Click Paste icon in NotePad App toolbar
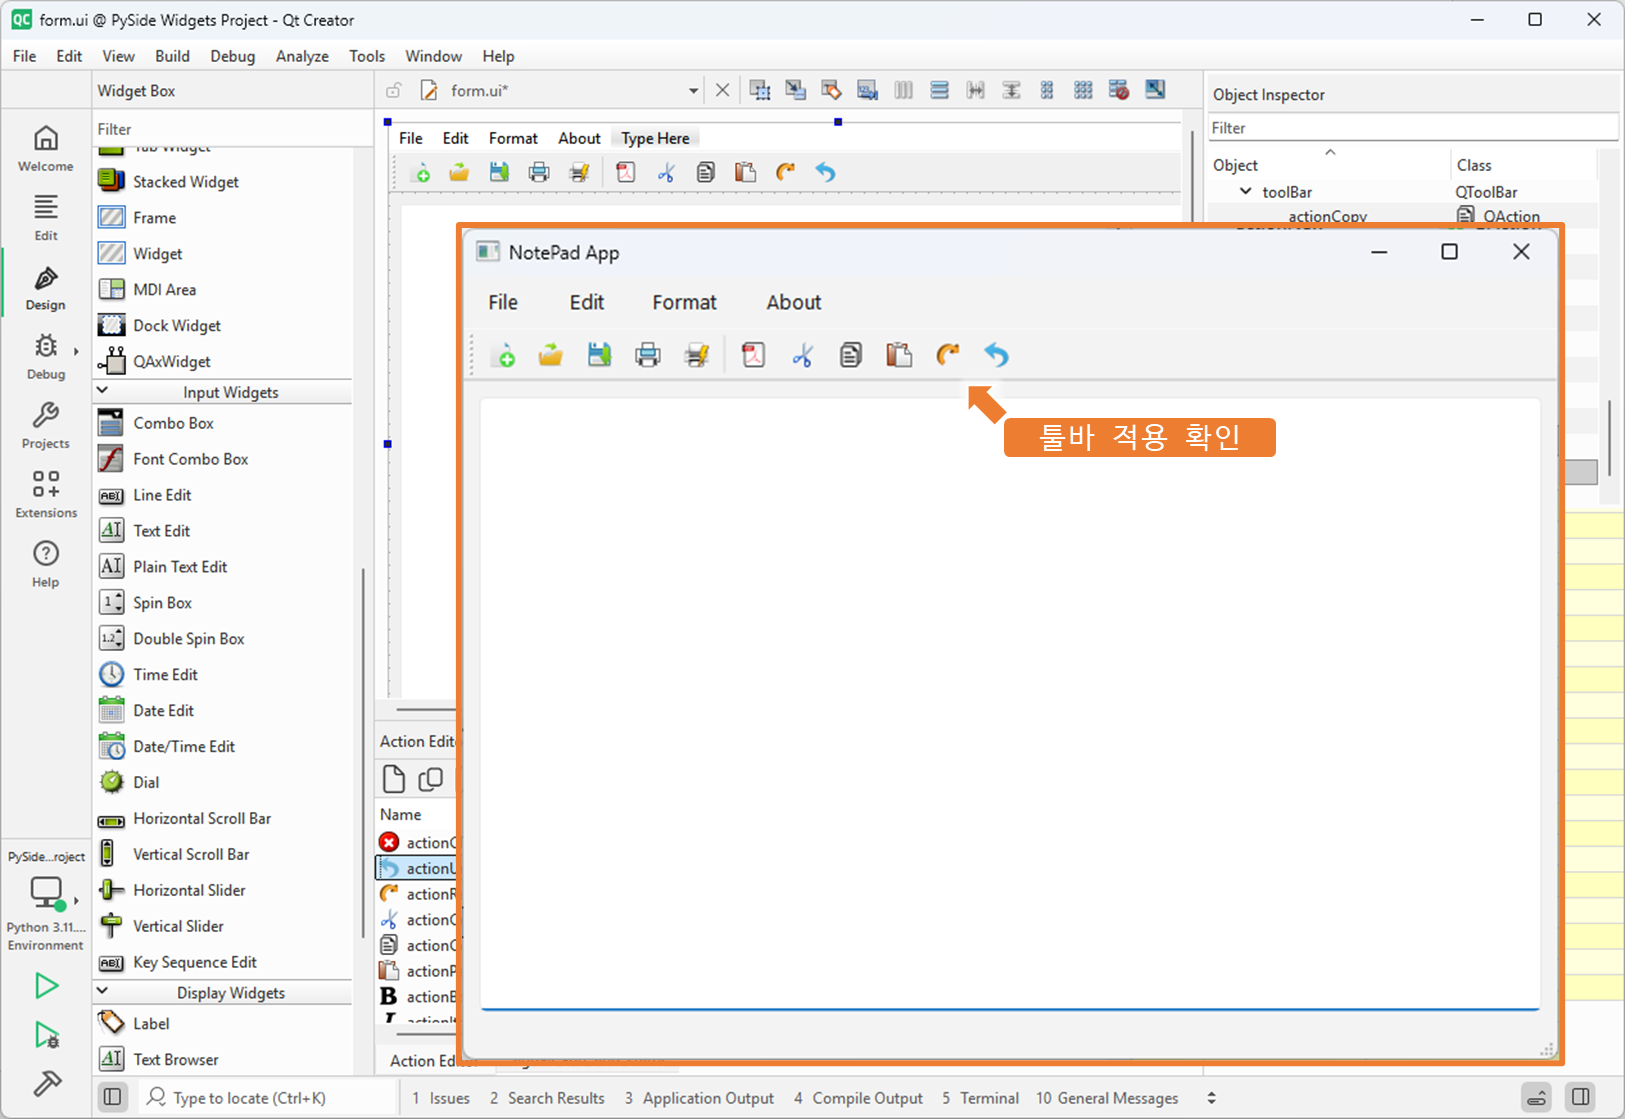The height and width of the screenshot is (1119, 1625). pos(899,354)
